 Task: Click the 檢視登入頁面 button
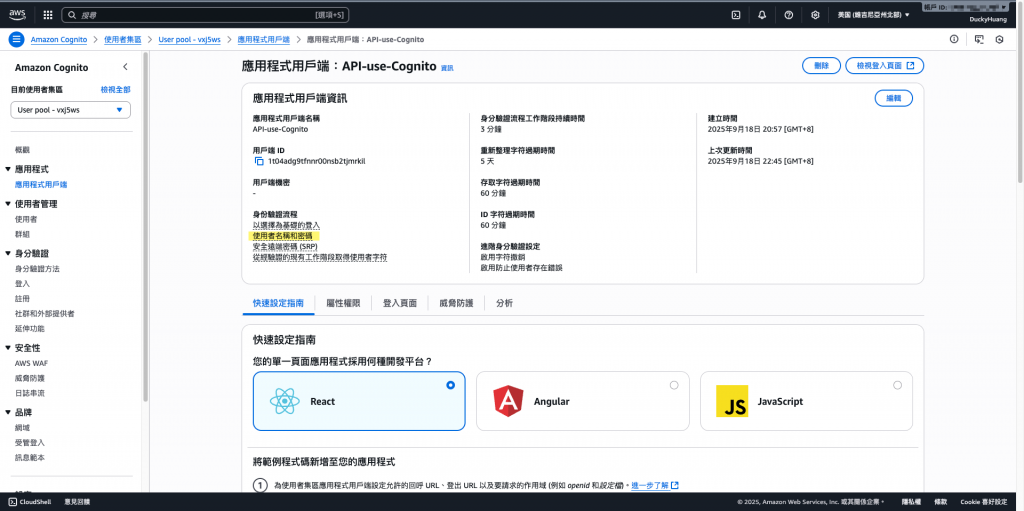(884, 65)
